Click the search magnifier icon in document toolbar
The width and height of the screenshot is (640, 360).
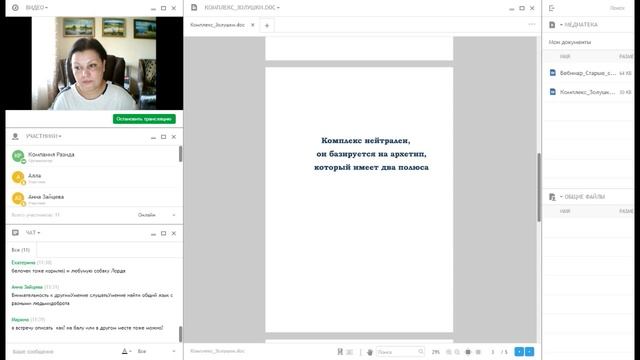point(421,351)
